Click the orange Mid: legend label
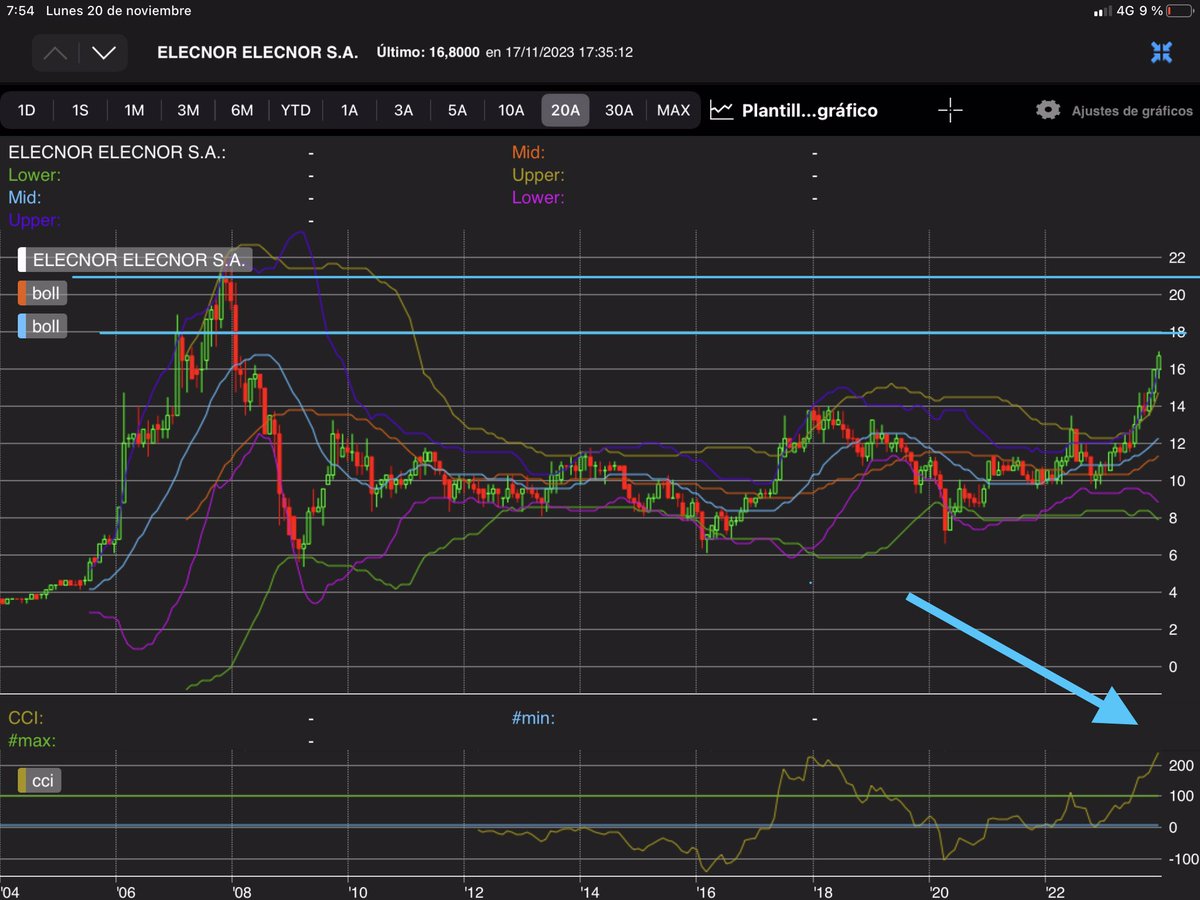This screenshot has height=900, width=1200. [528, 153]
